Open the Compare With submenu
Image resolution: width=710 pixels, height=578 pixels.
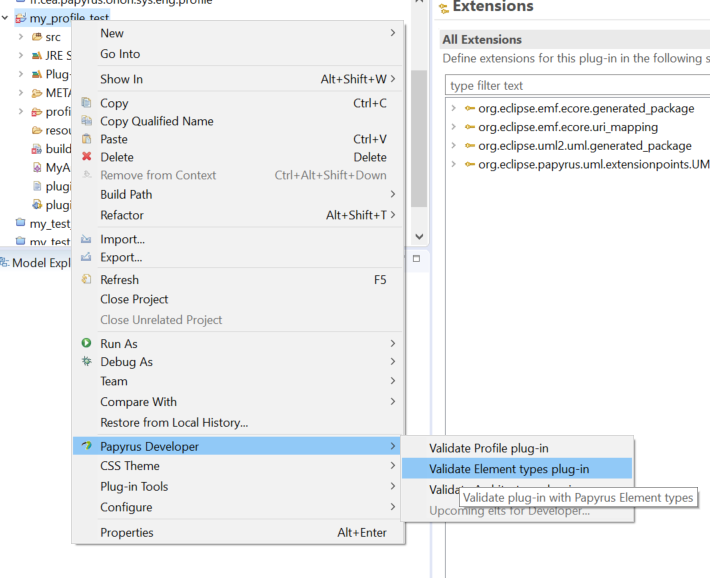click(x=238, y=402)
